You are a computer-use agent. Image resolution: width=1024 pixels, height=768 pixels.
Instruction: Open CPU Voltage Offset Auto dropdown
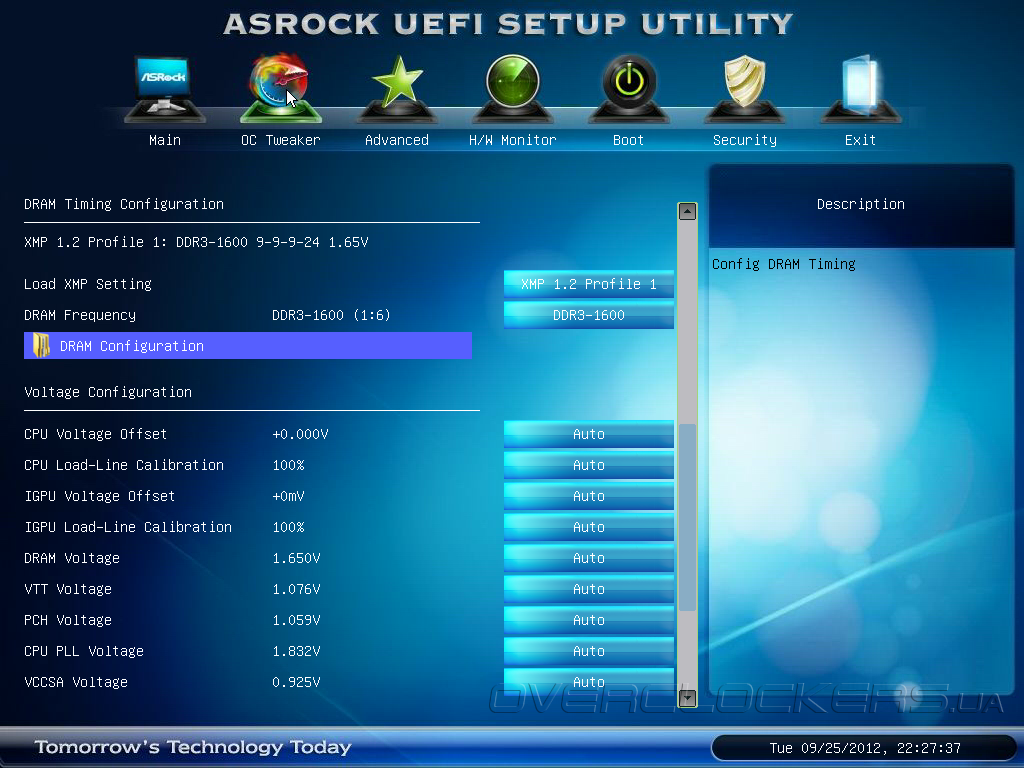click(588, 434)
